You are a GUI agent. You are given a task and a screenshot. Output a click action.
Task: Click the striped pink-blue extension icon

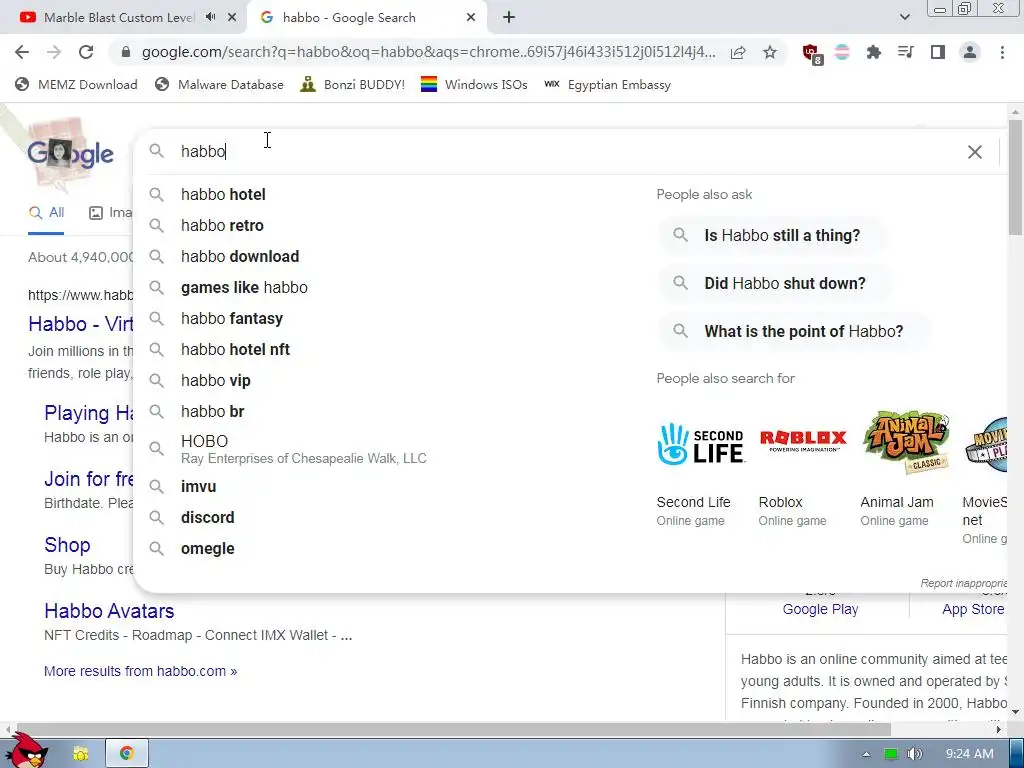[842, 52]
